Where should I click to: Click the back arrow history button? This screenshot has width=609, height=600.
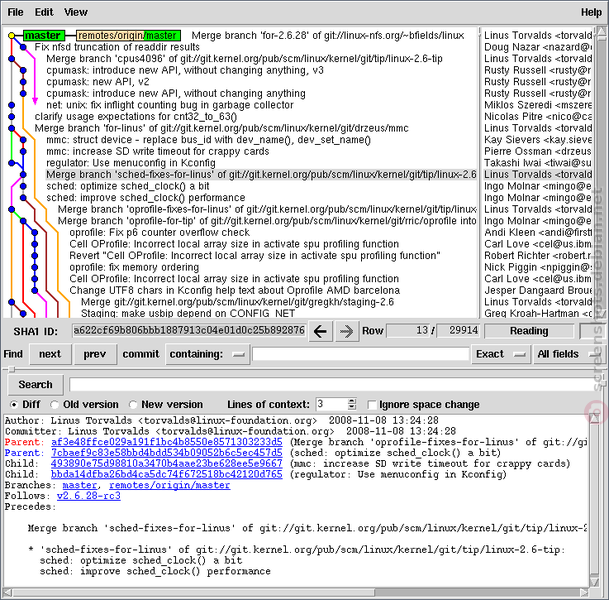(320, 331)
